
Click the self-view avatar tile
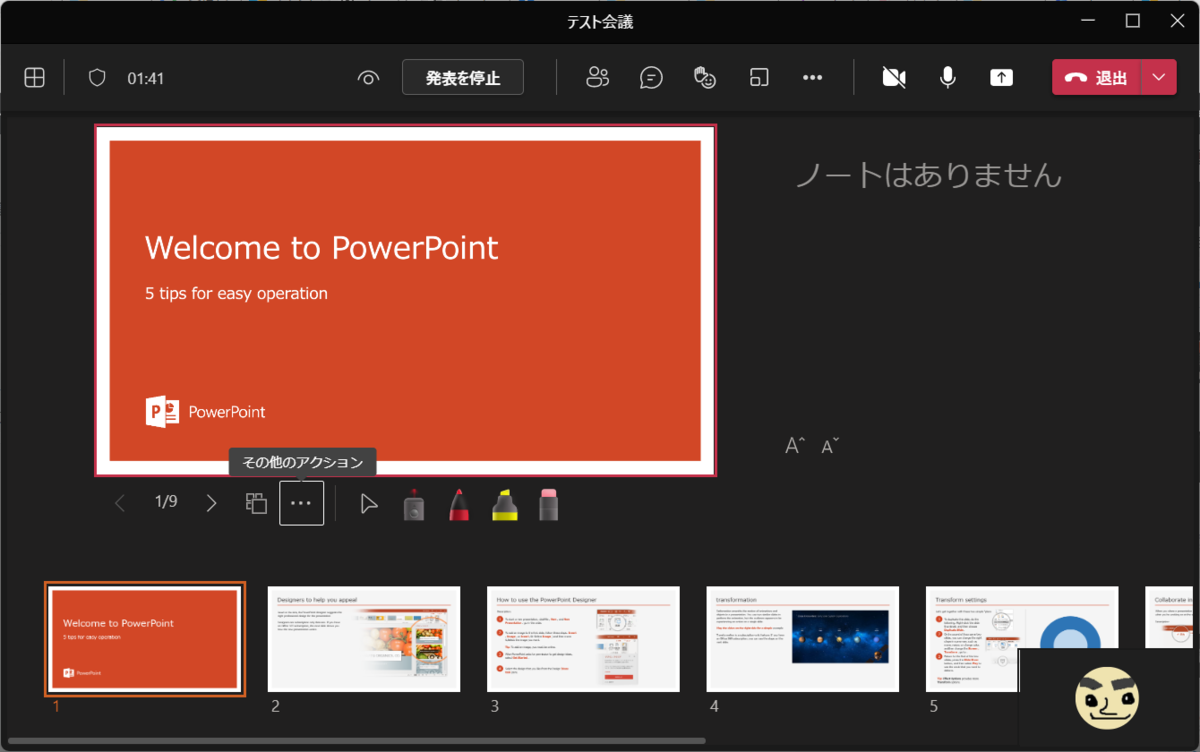coord(1108,698)
